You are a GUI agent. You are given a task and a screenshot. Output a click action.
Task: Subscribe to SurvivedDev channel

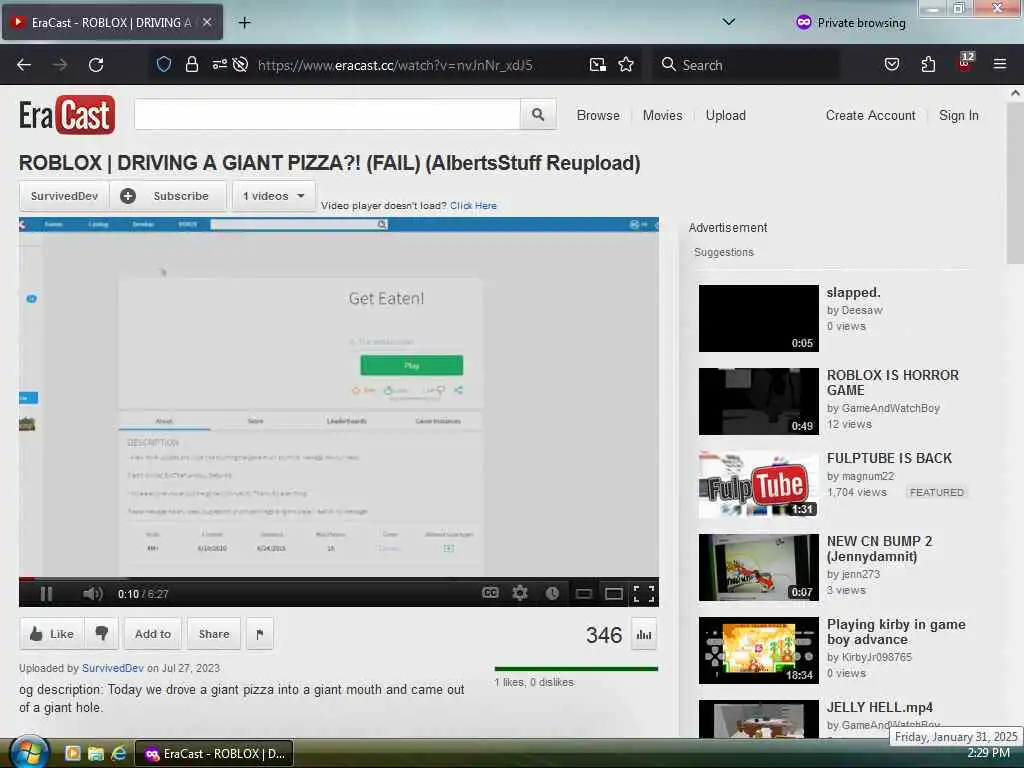(168, 196)
